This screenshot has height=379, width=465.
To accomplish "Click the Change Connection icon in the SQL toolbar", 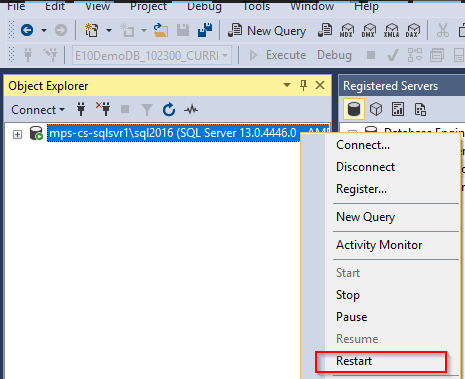I will pos(50,55).
